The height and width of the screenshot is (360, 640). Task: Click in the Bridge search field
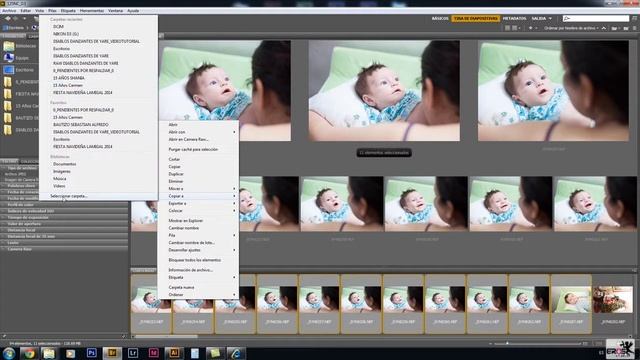tap(596, 18)
